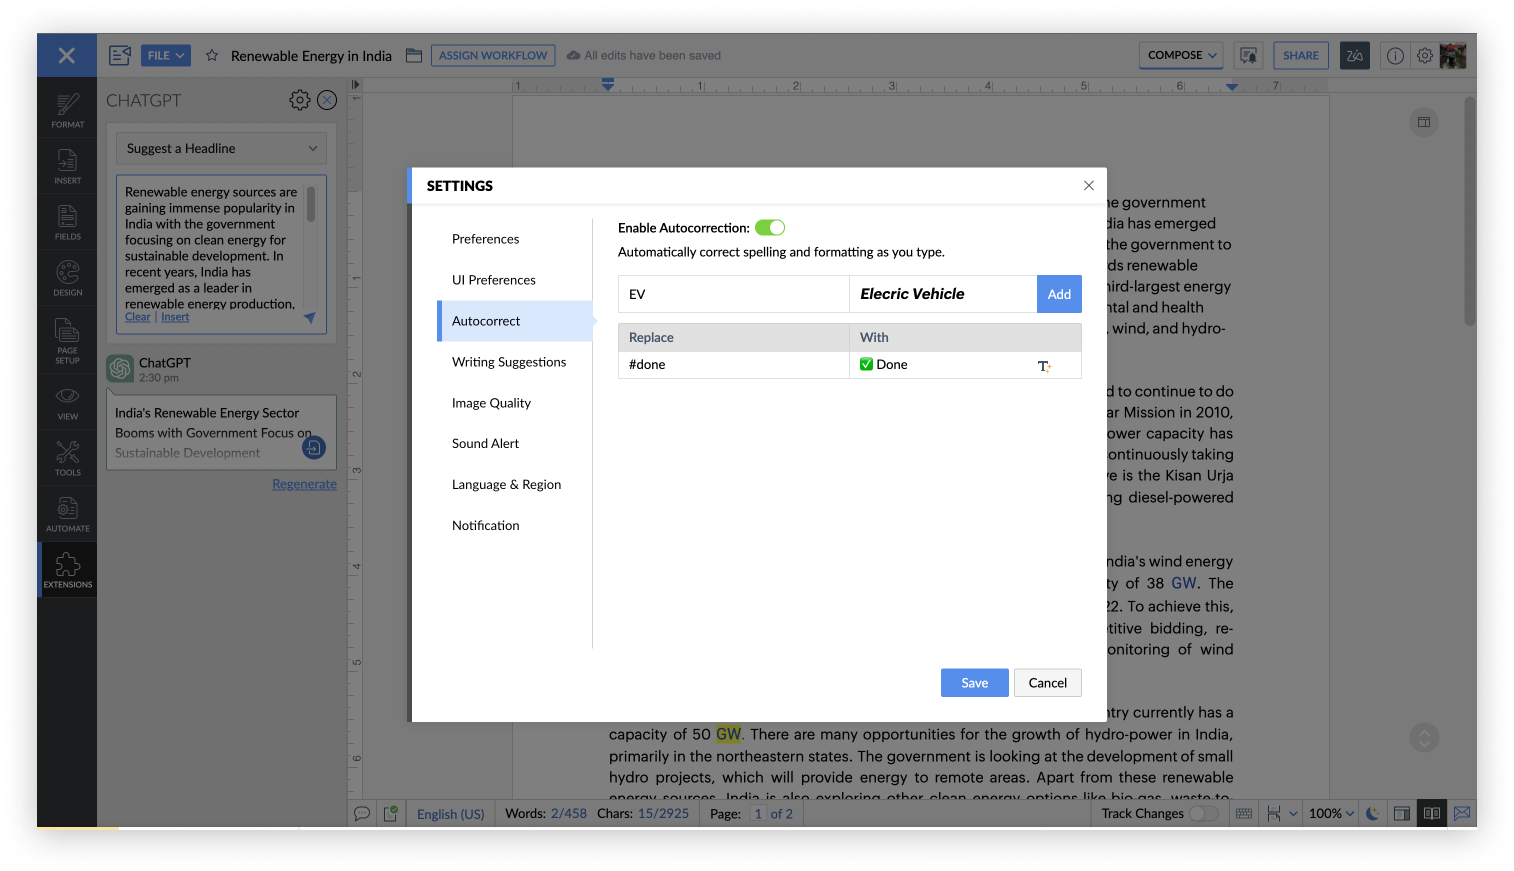
Task: Open the Page Setup panel
Action: pos(67,340)
